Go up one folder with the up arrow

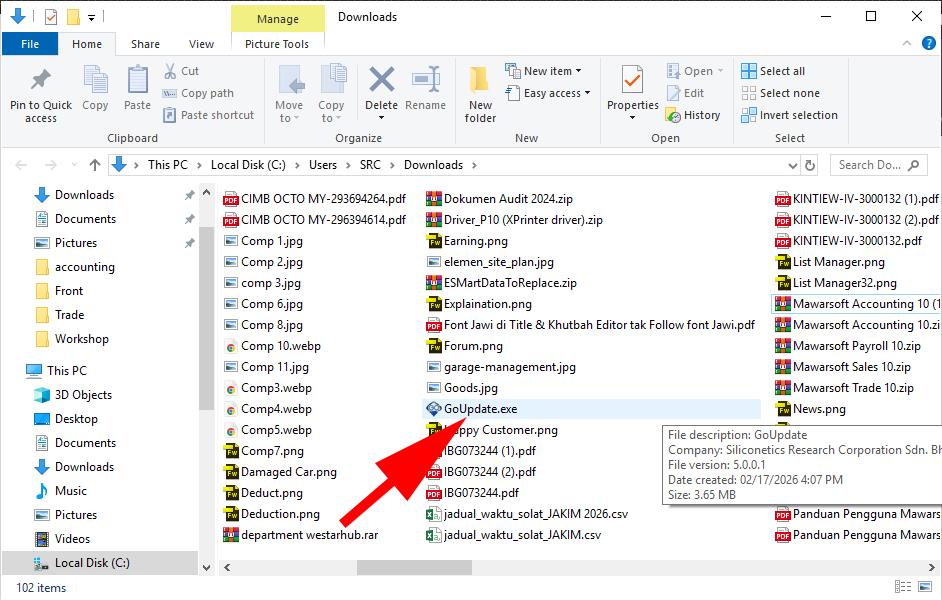click(95, 165)
